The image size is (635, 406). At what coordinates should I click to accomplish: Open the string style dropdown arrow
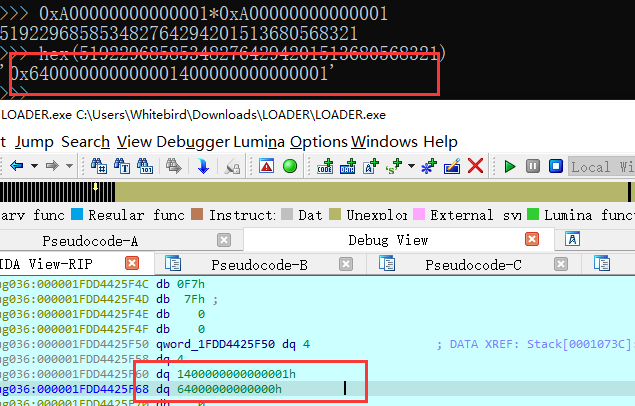pyautogui.click(x=411, y=166)
